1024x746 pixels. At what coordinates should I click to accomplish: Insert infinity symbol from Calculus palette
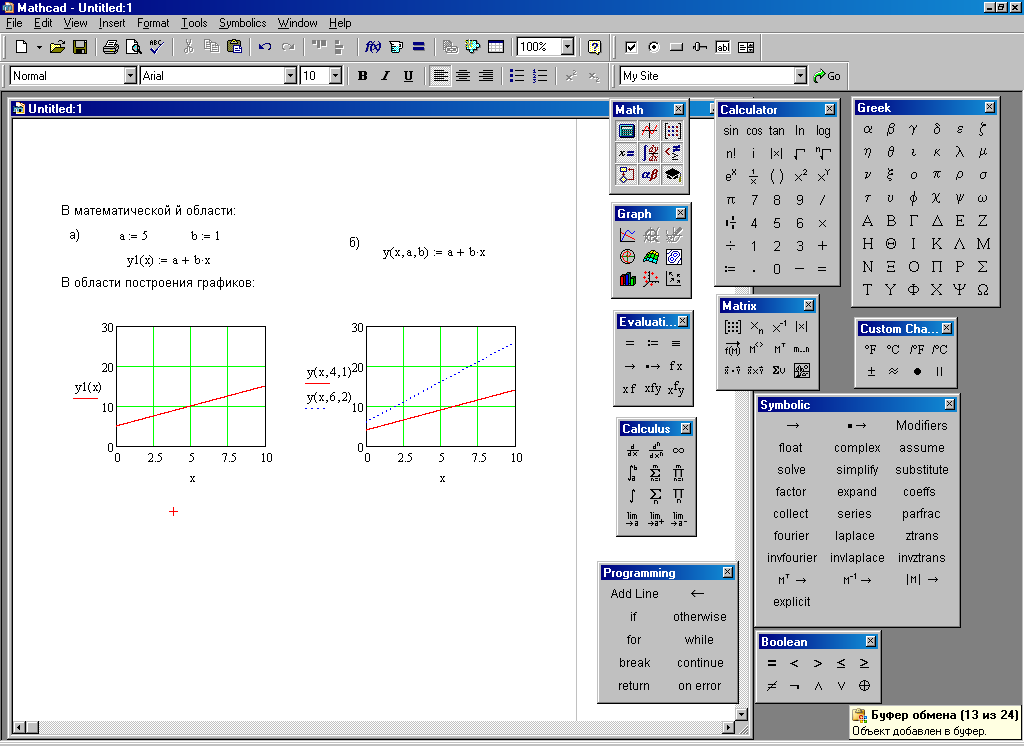point(679,451)
